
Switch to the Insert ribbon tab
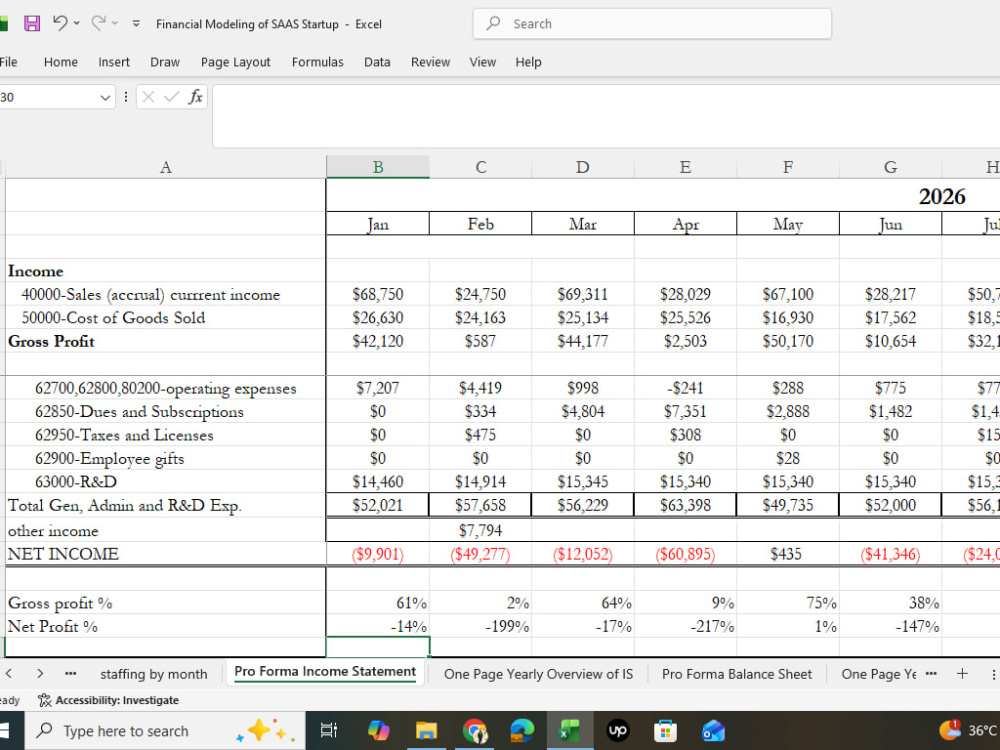coord(114,62)
